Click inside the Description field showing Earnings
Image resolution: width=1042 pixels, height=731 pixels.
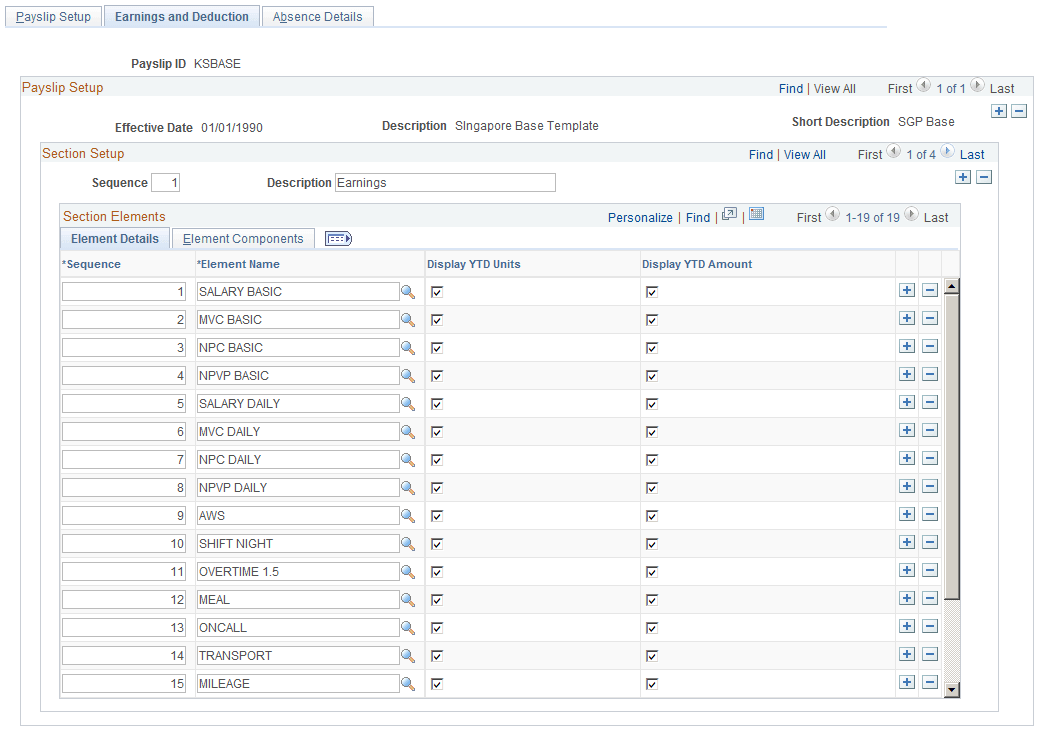[445, 182]
